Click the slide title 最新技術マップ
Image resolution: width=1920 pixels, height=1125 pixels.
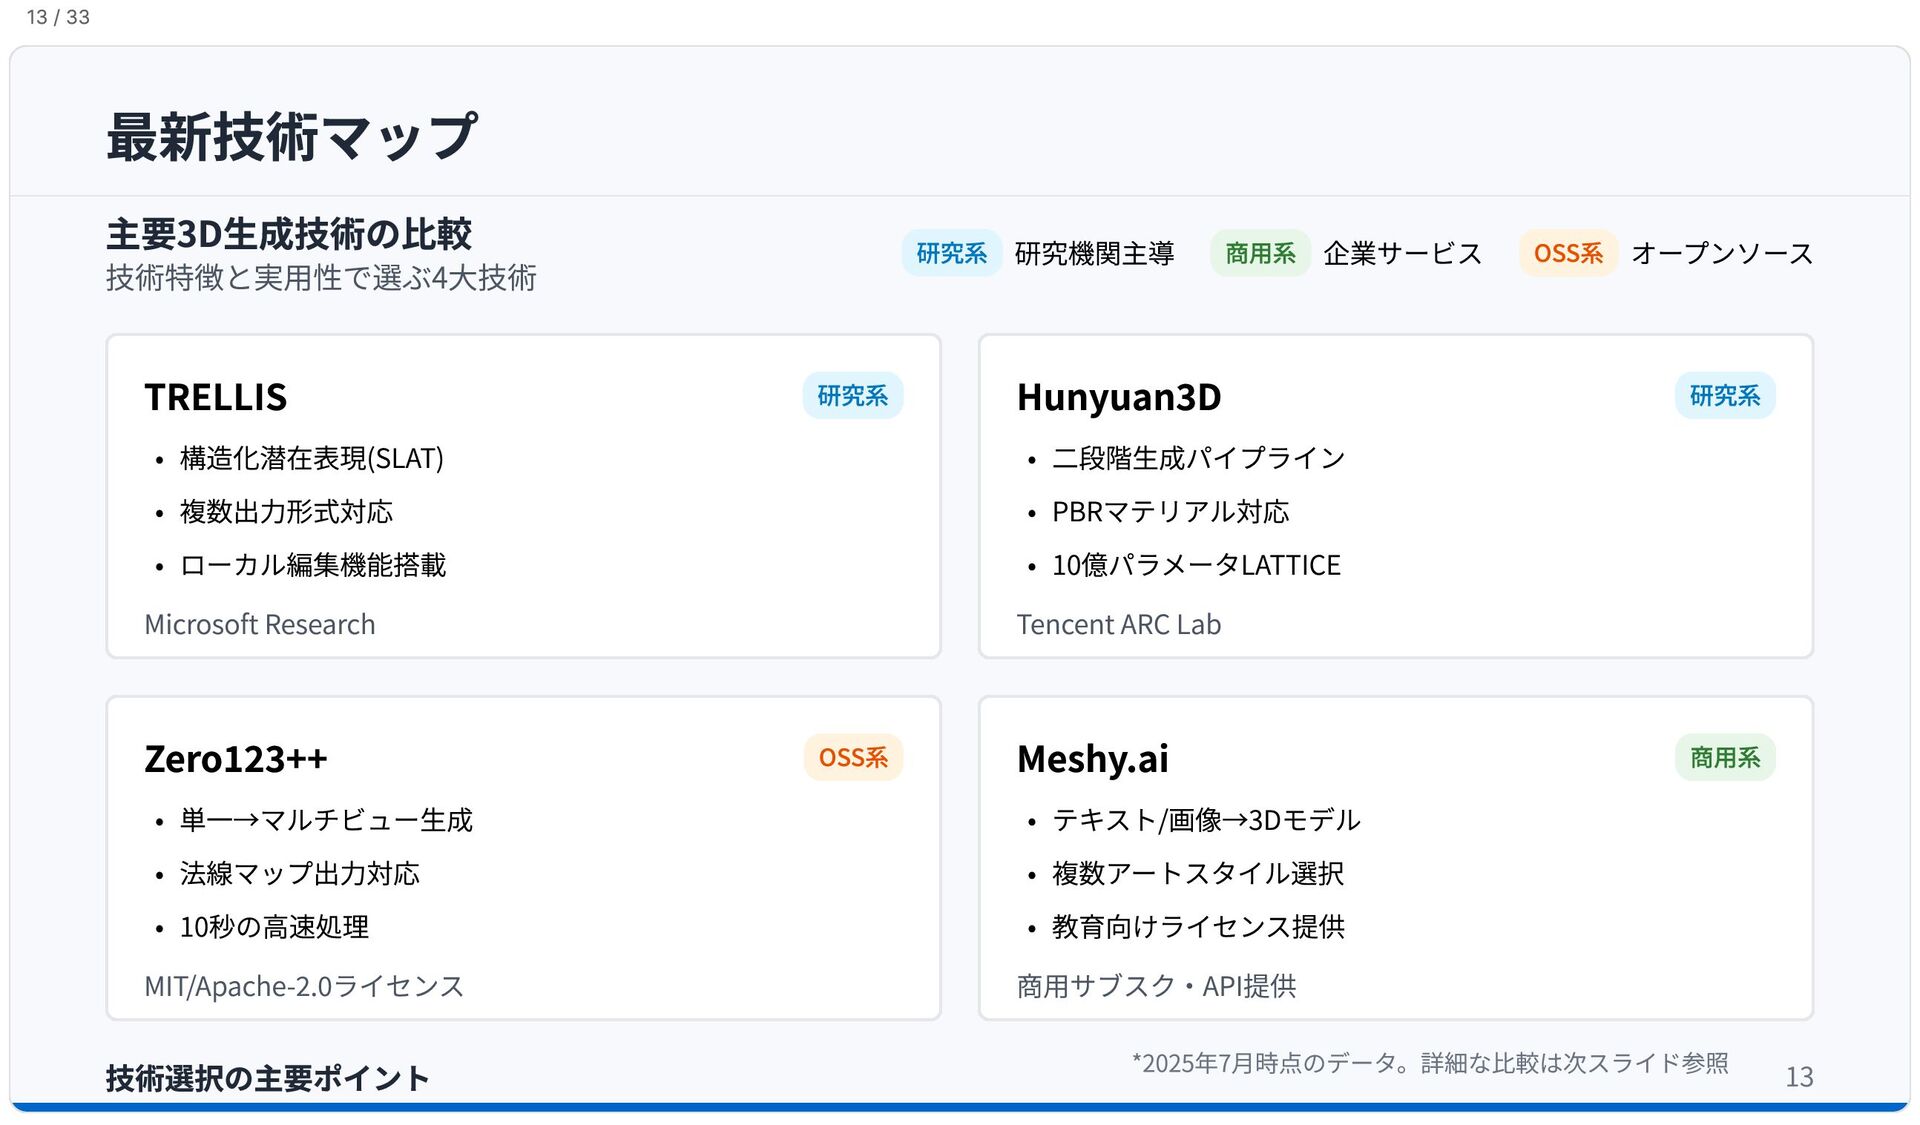[292, 137]
